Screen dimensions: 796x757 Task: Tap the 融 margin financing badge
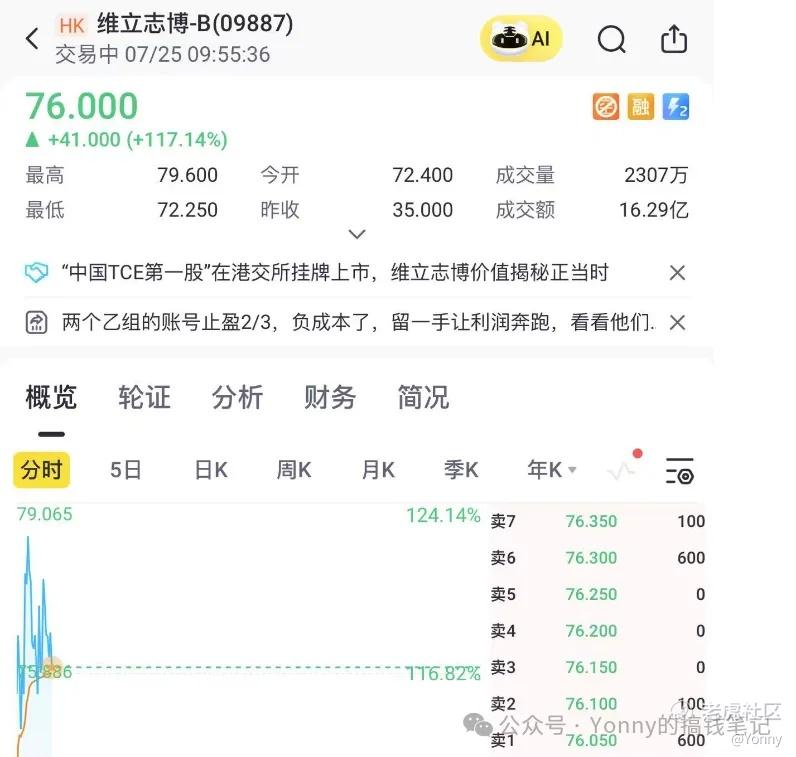tap(640, 107)
